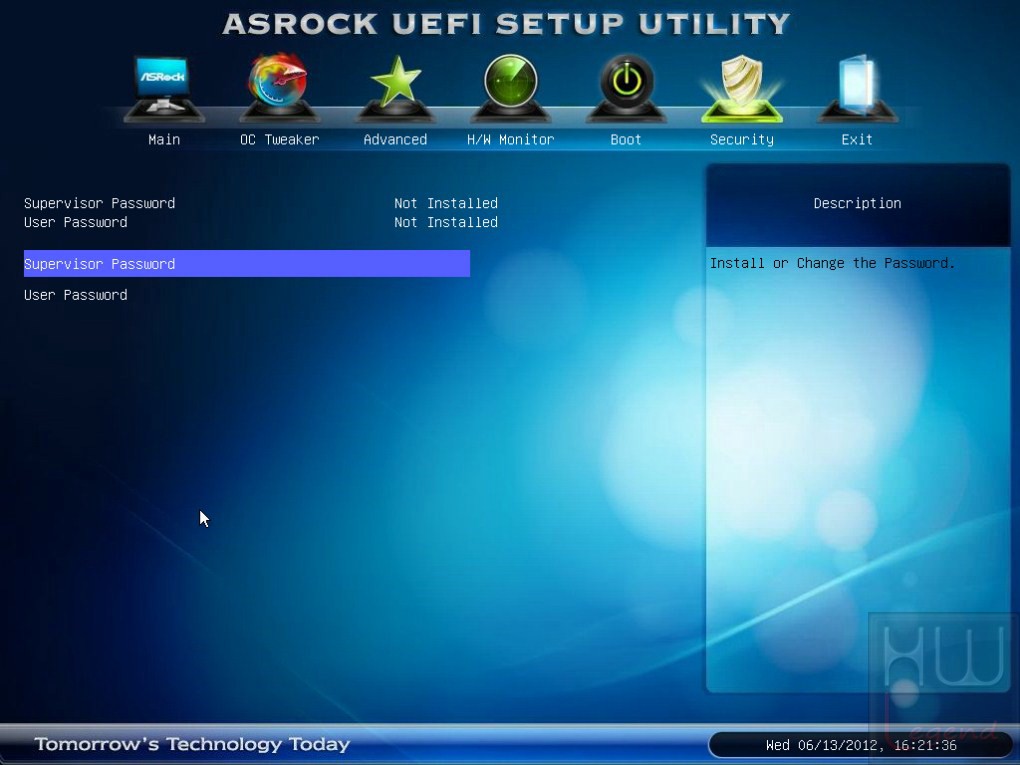This screenshot has height=765, width=1020.
Task: Click the Supervisor Password status label
Action: click(x=100, y=203)
